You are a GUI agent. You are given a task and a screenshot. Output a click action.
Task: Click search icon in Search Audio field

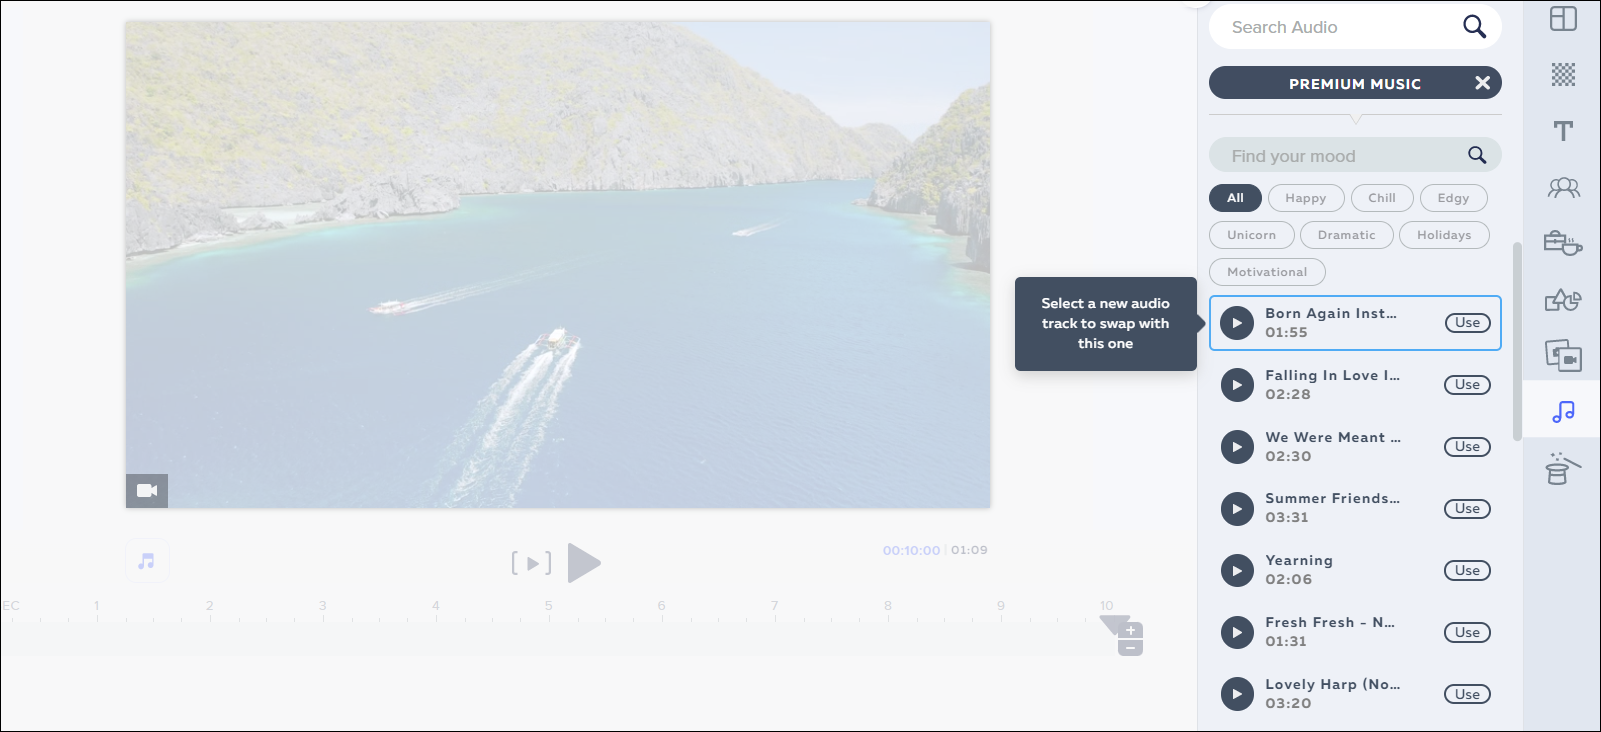coord(1474,27)
